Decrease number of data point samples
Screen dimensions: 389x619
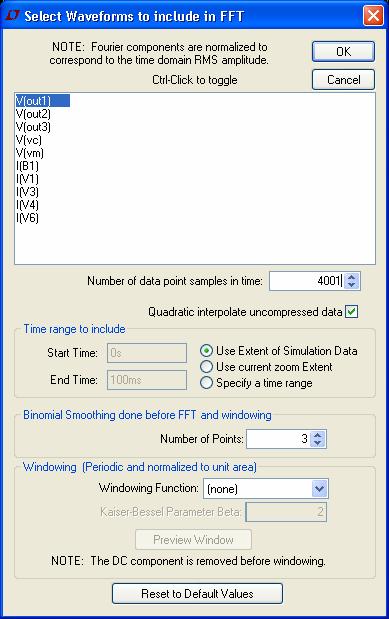tap(351, 285)
